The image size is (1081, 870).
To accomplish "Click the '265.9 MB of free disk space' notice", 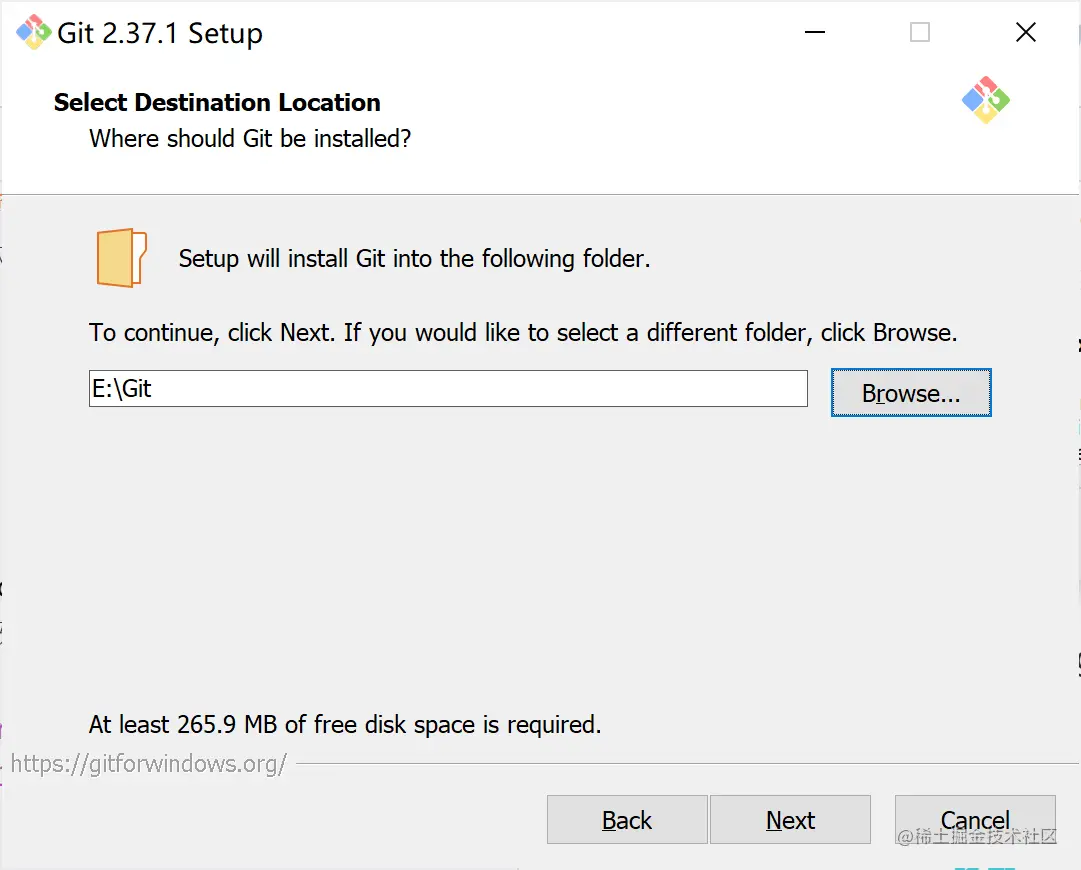I will [345, 725].
